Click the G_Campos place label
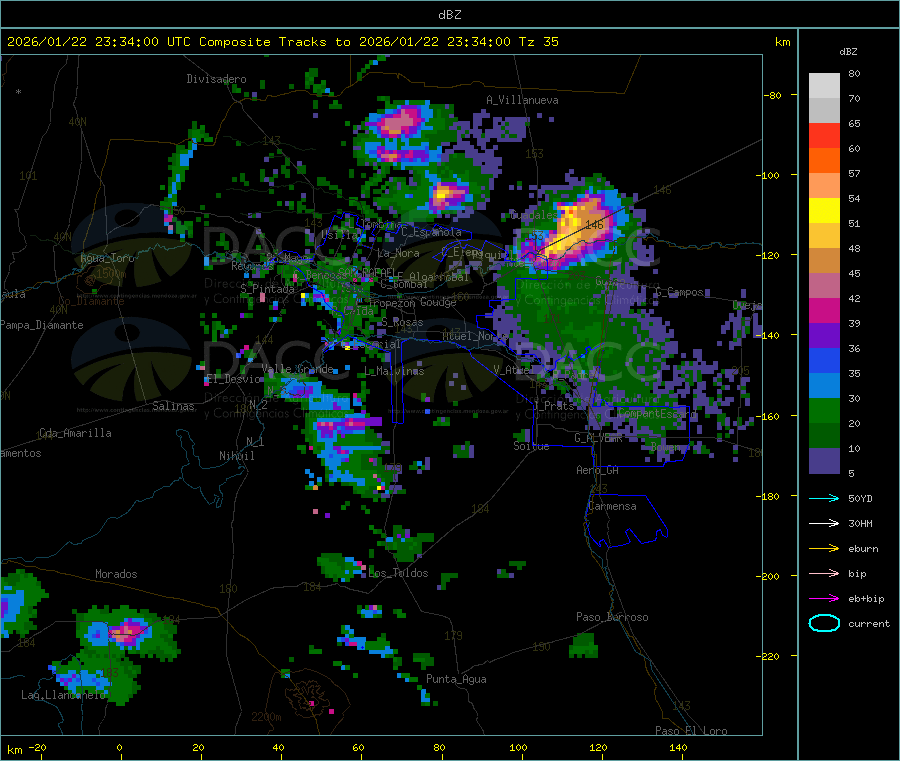Viewport: 900px width, 761px height. 679,292
